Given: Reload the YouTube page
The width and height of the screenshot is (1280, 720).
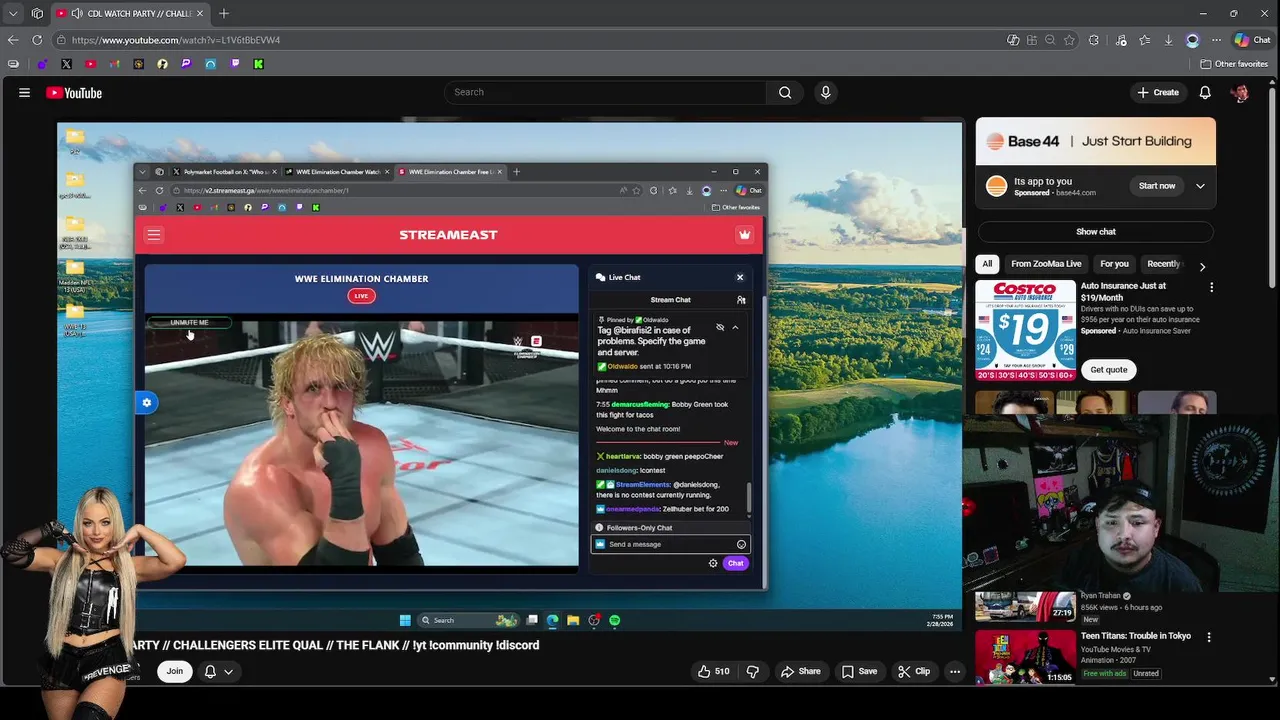Looking at the screenshot, I should coord(37,40).
